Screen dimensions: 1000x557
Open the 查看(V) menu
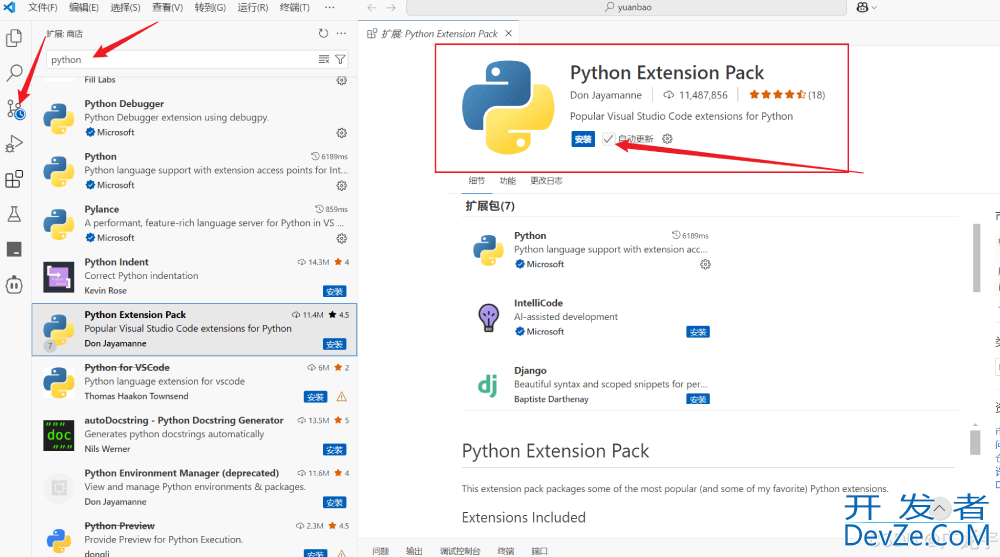(167, 7)
